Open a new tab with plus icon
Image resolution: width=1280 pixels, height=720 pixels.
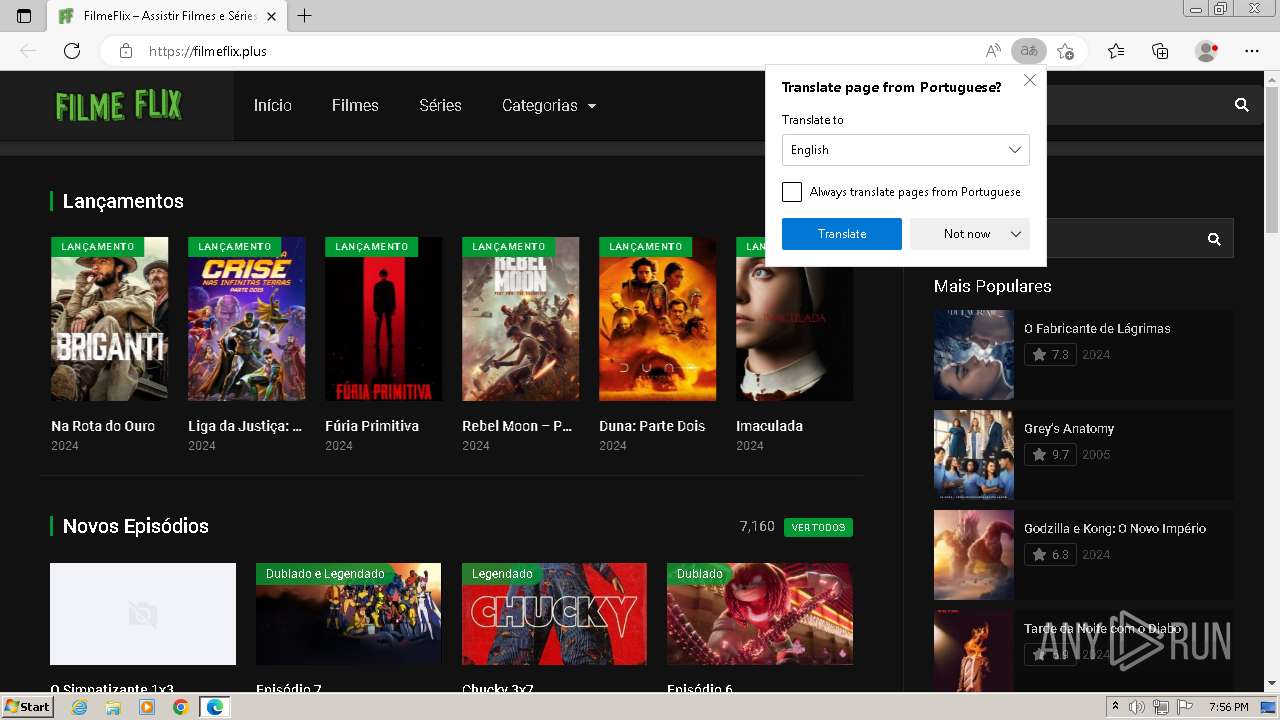(305, 15)
